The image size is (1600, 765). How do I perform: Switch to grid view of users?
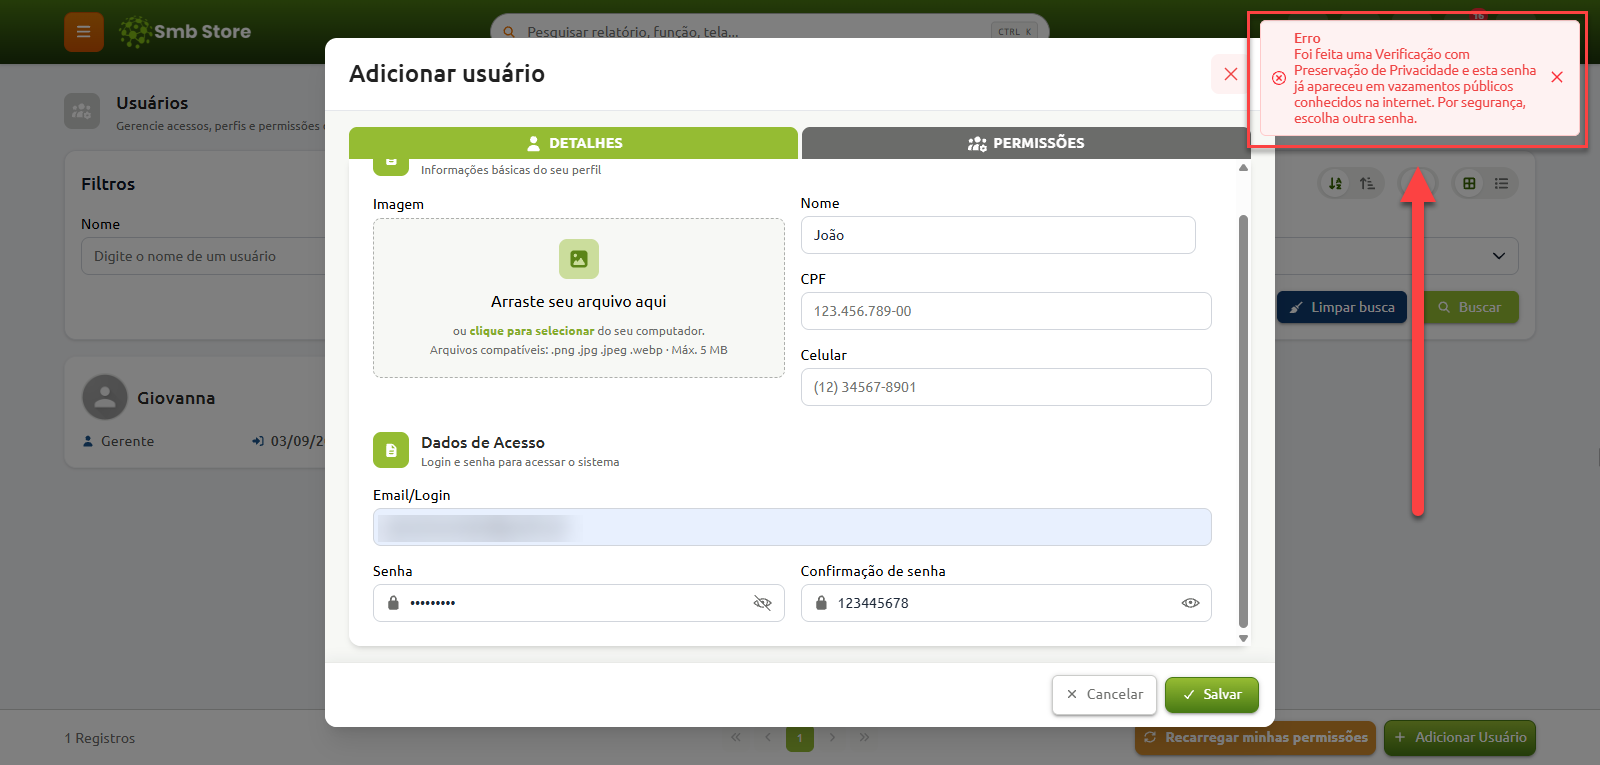point(1469,183)
